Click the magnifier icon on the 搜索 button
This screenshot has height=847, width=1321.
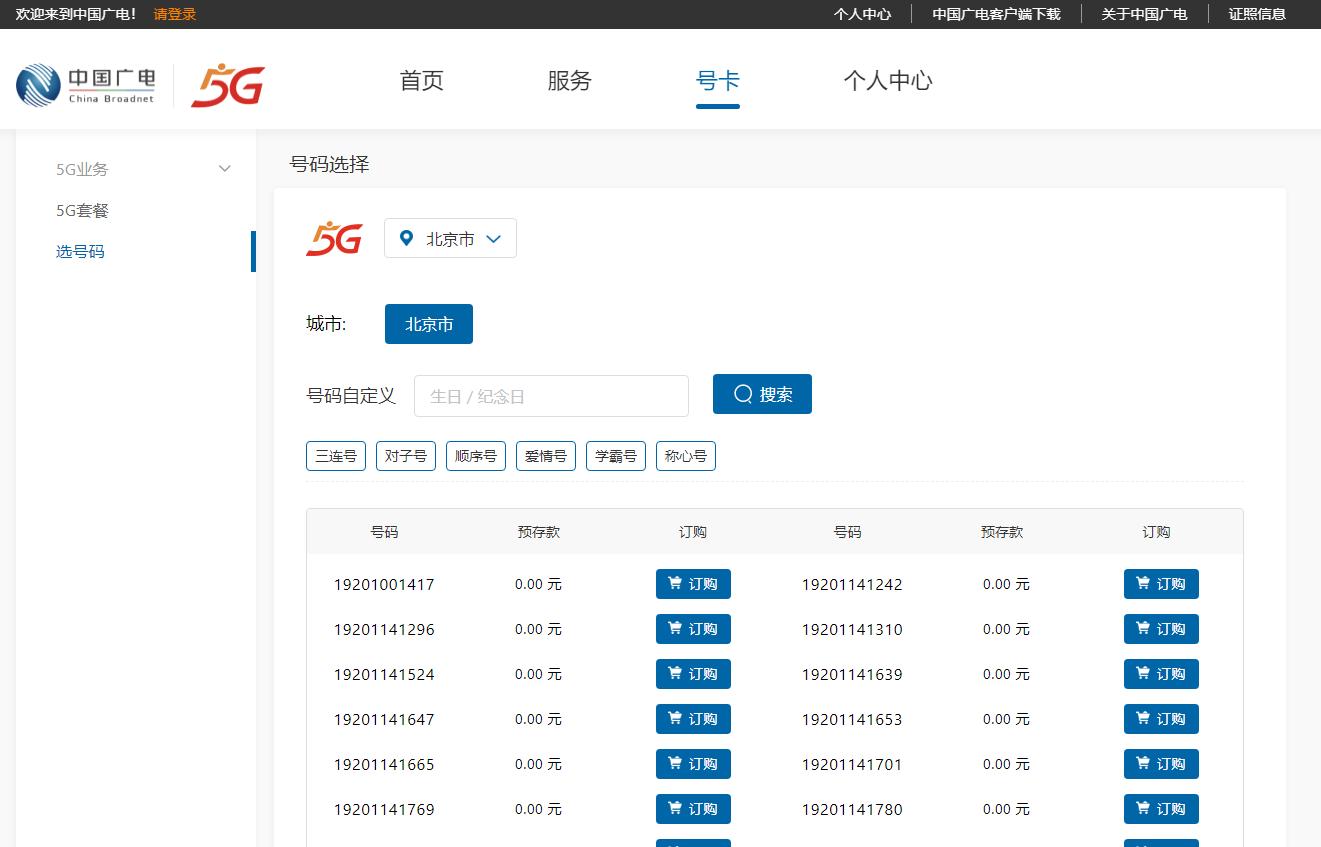(x=742, y=393)
